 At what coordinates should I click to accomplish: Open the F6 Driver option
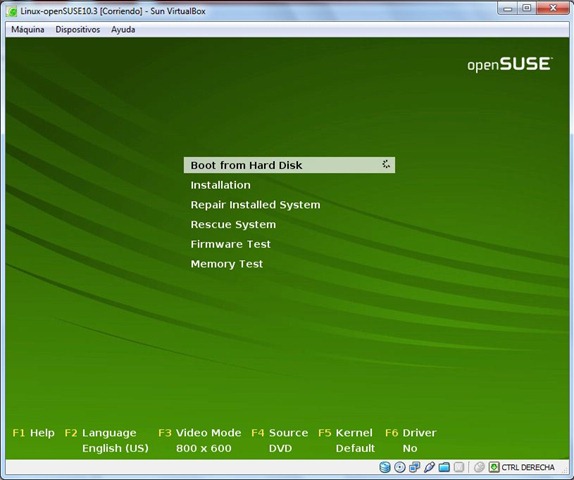coord(410,433)
